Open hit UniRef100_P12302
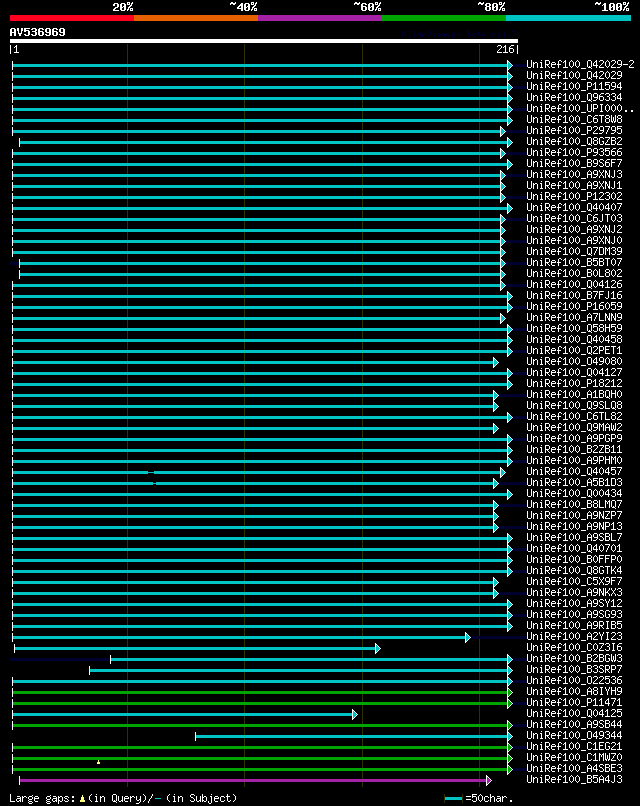 coord(574,196)
